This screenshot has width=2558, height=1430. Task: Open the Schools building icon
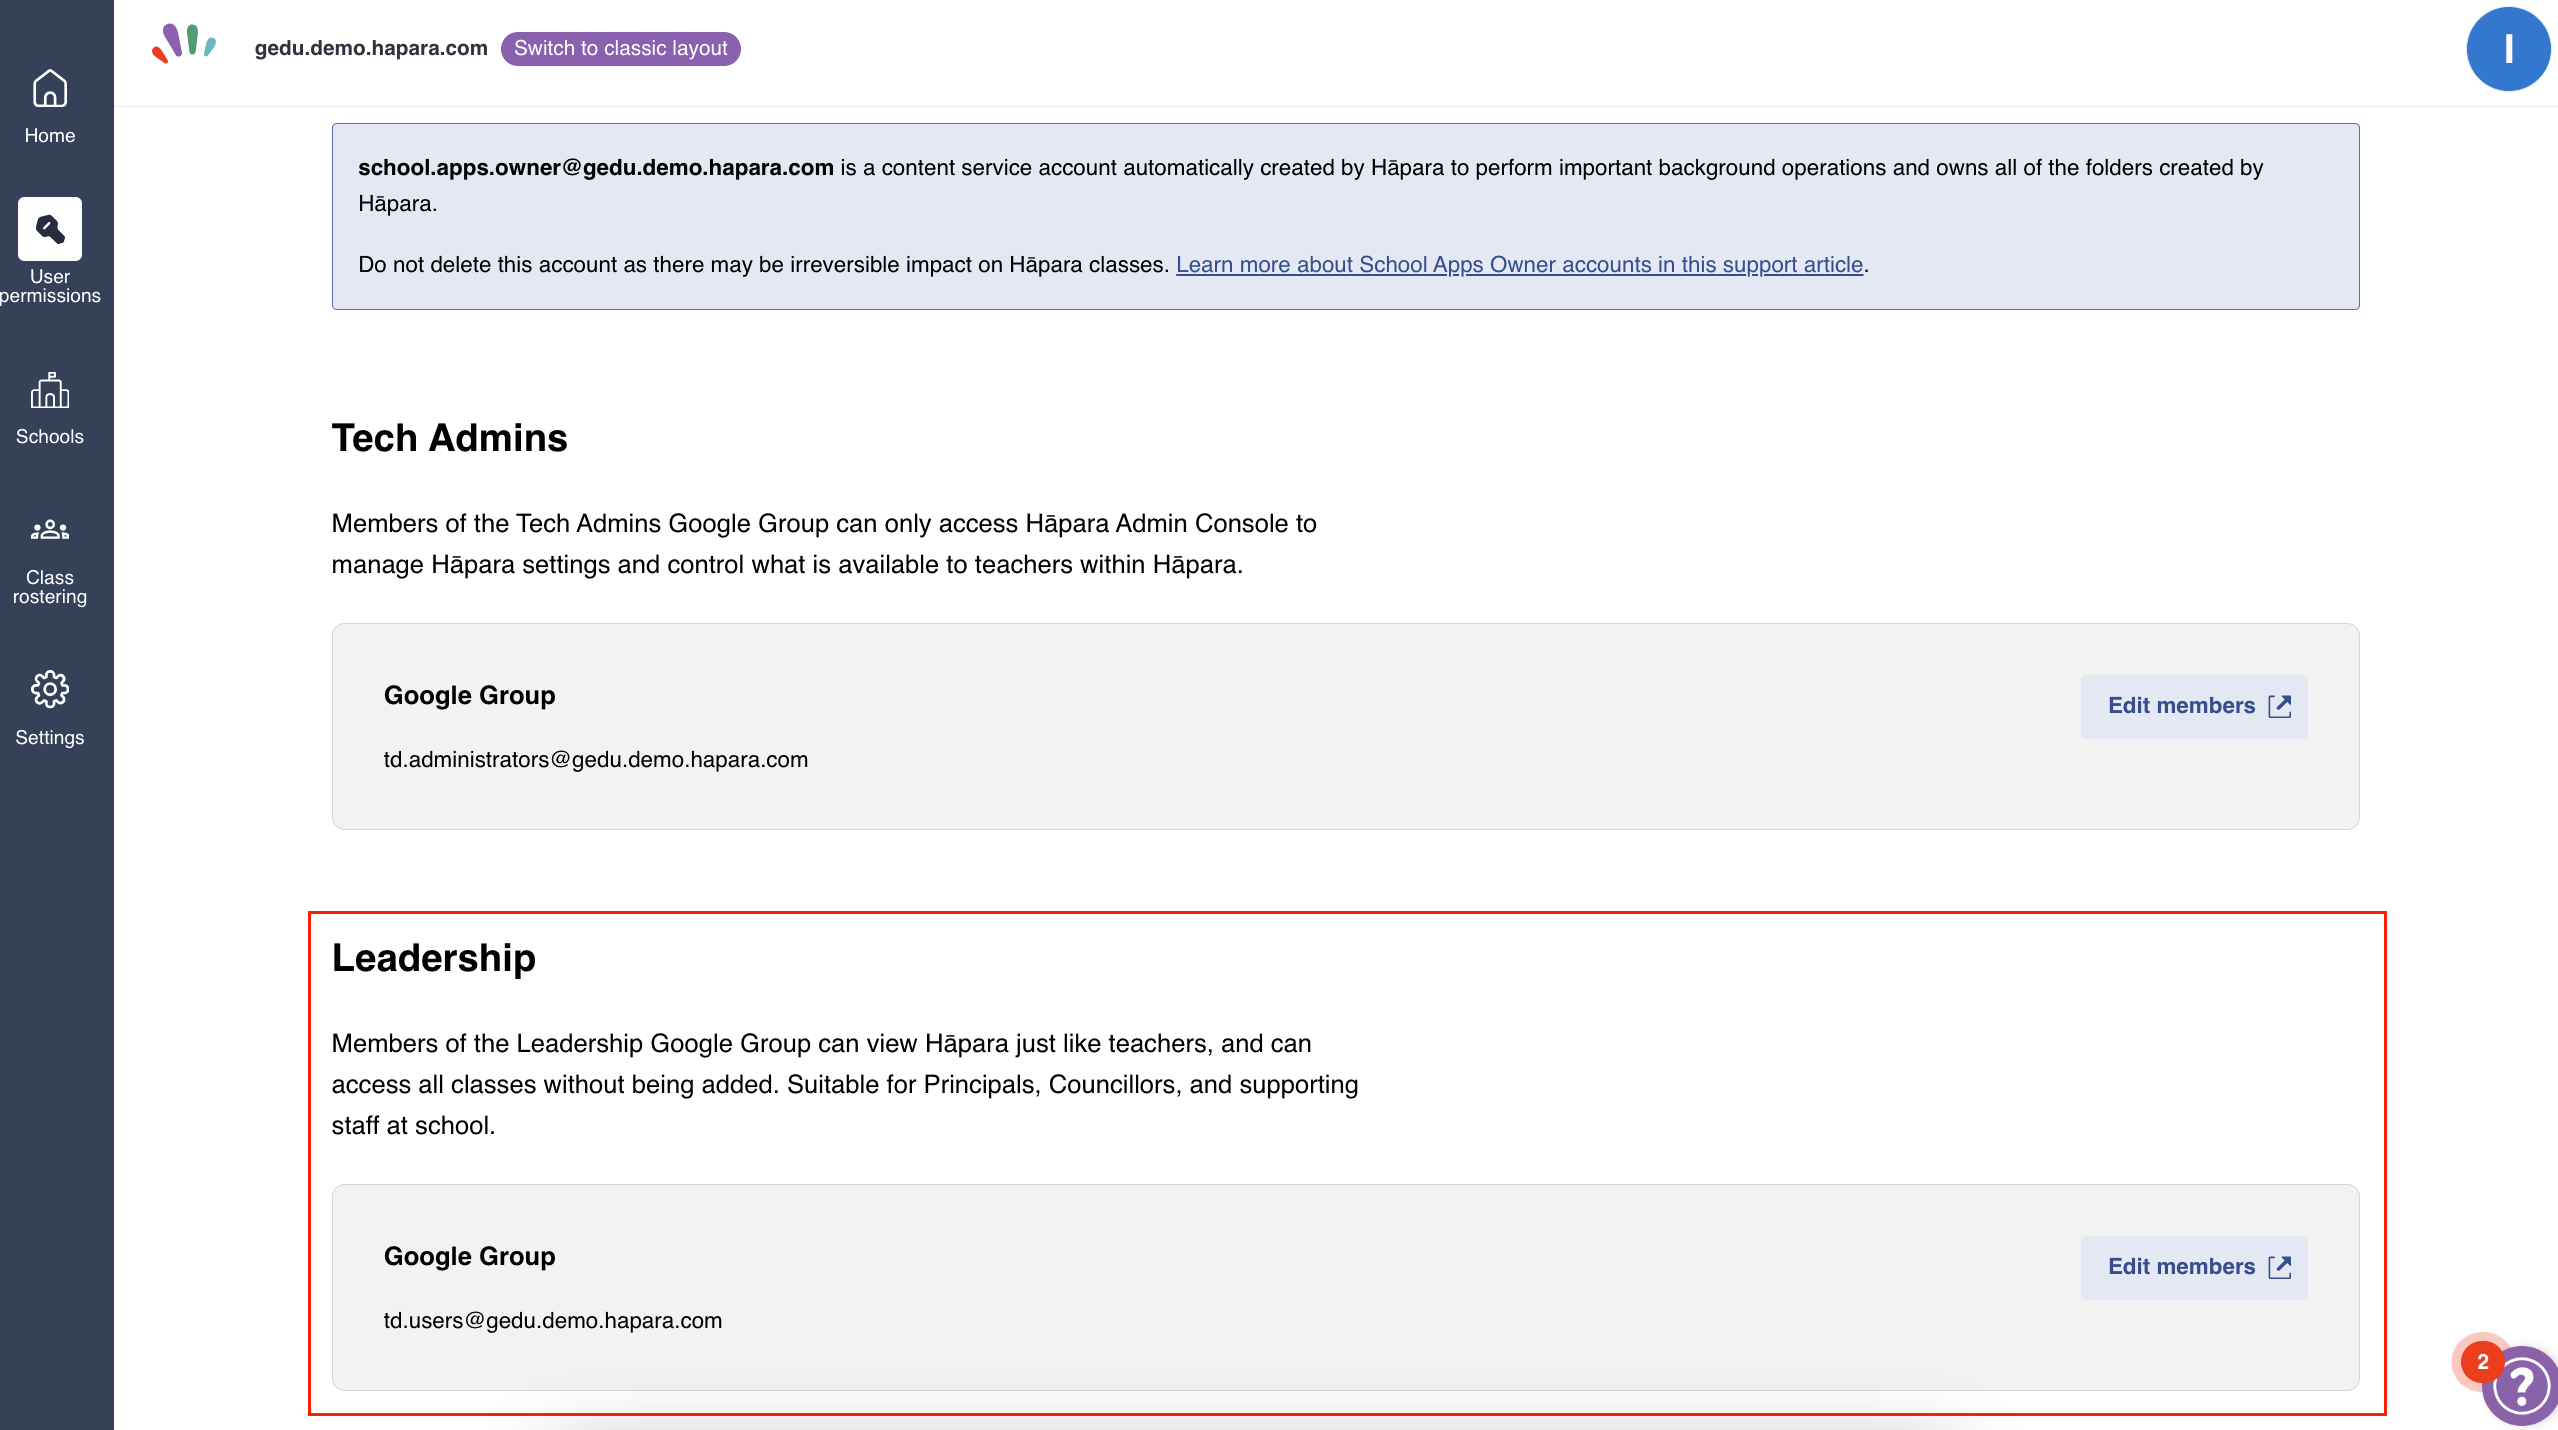point(49,391)
